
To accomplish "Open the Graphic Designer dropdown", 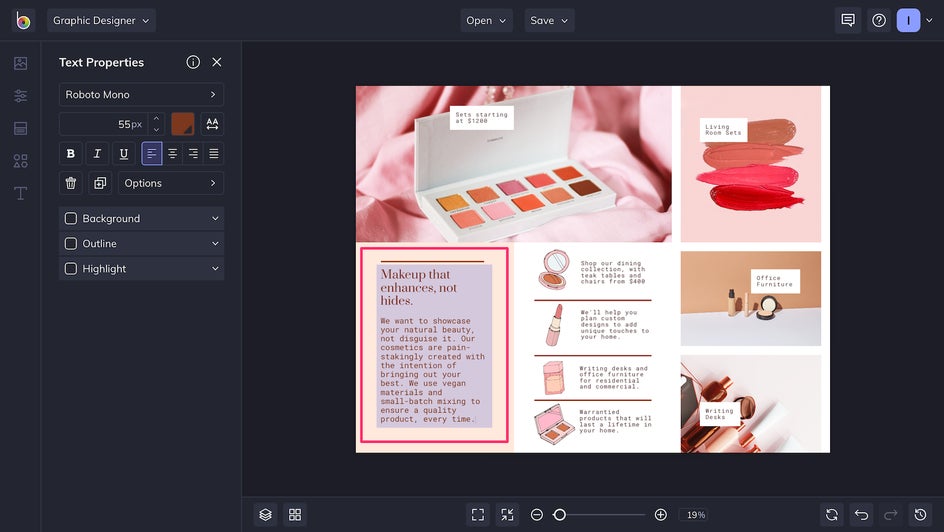I will (x=101, y=20).
